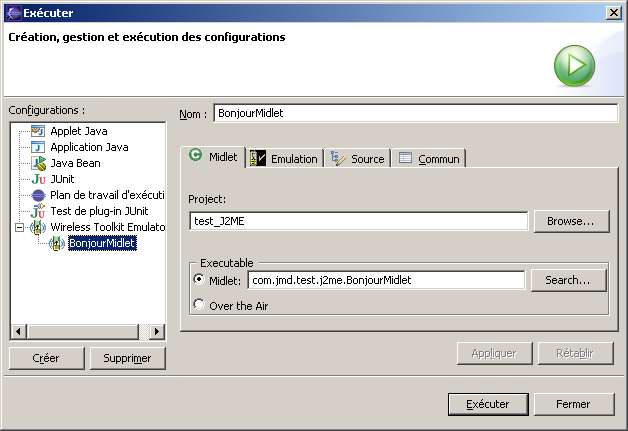This screenshot has height=431, width=628.
Task: Click the Application Java icon in tree
Action: pos(38,147)
